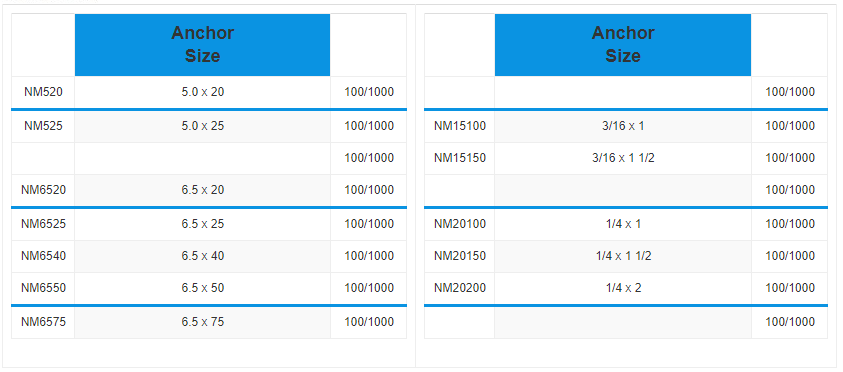Click 100/1000 quantity in NM20200 row

790,288
